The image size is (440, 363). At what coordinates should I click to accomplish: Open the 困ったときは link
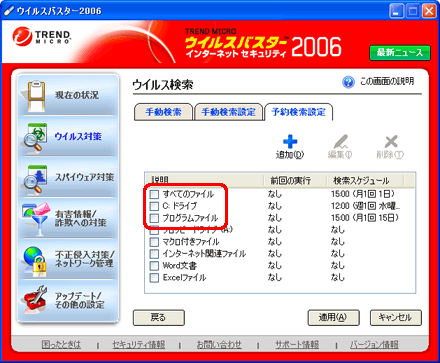61,344
